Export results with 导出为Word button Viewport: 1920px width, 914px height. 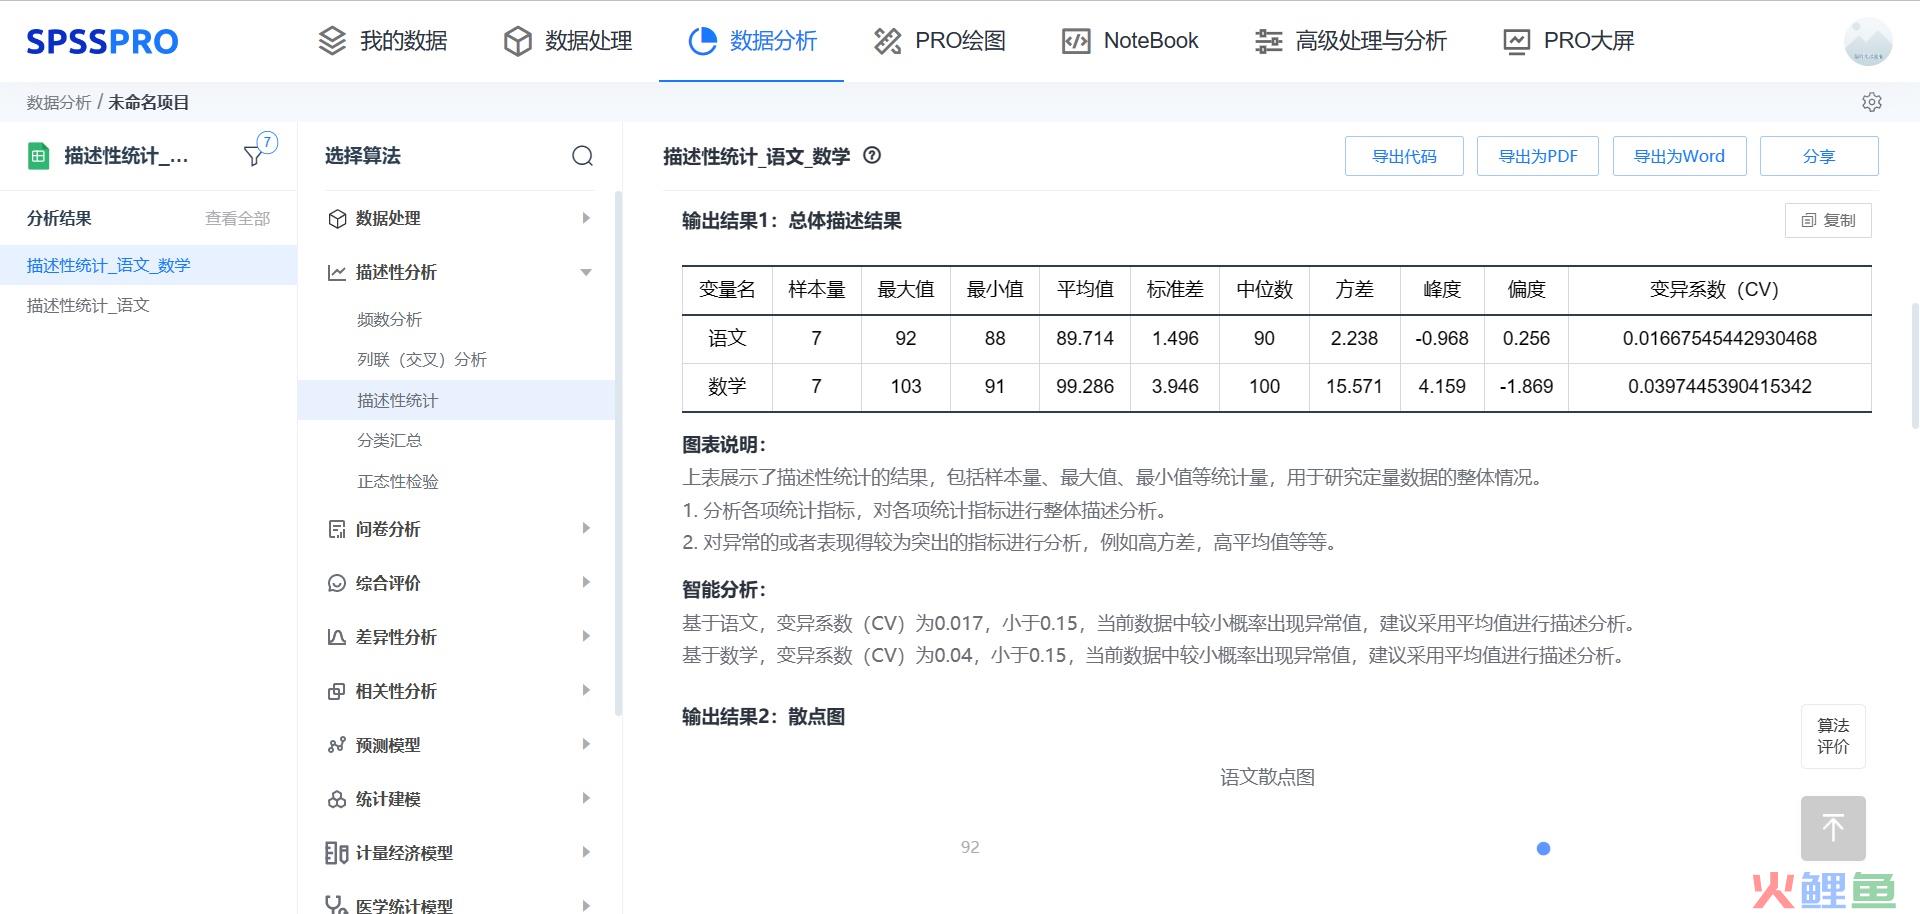click(1680, 156)
